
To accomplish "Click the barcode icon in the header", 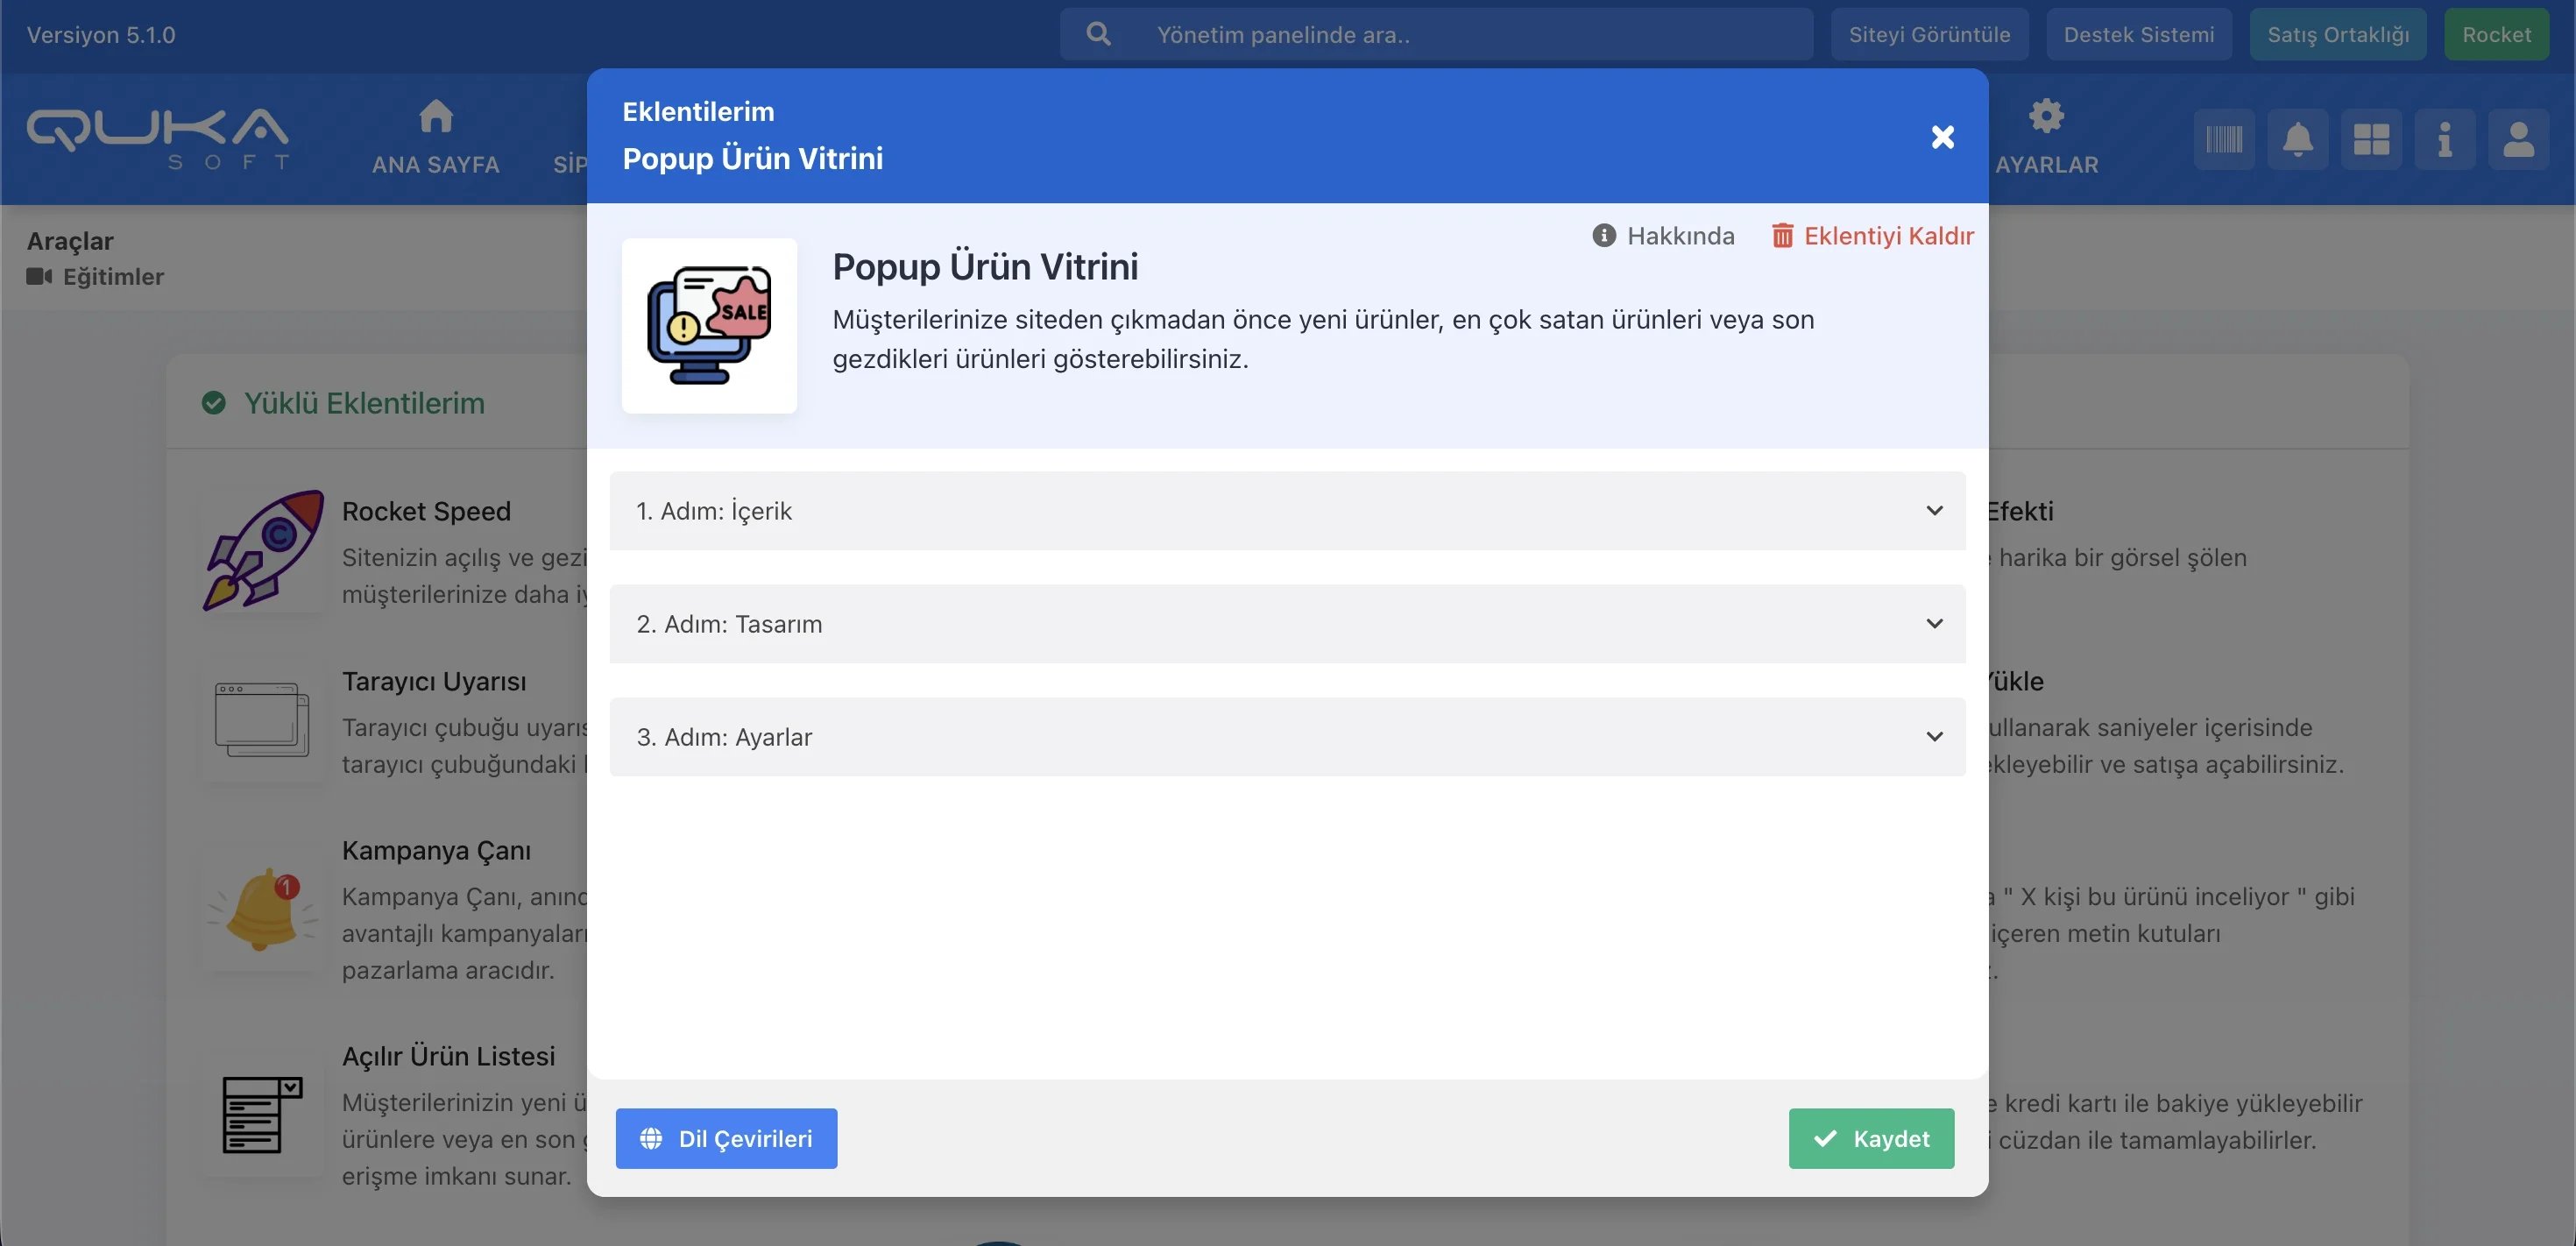I will tap(2223, 139).
